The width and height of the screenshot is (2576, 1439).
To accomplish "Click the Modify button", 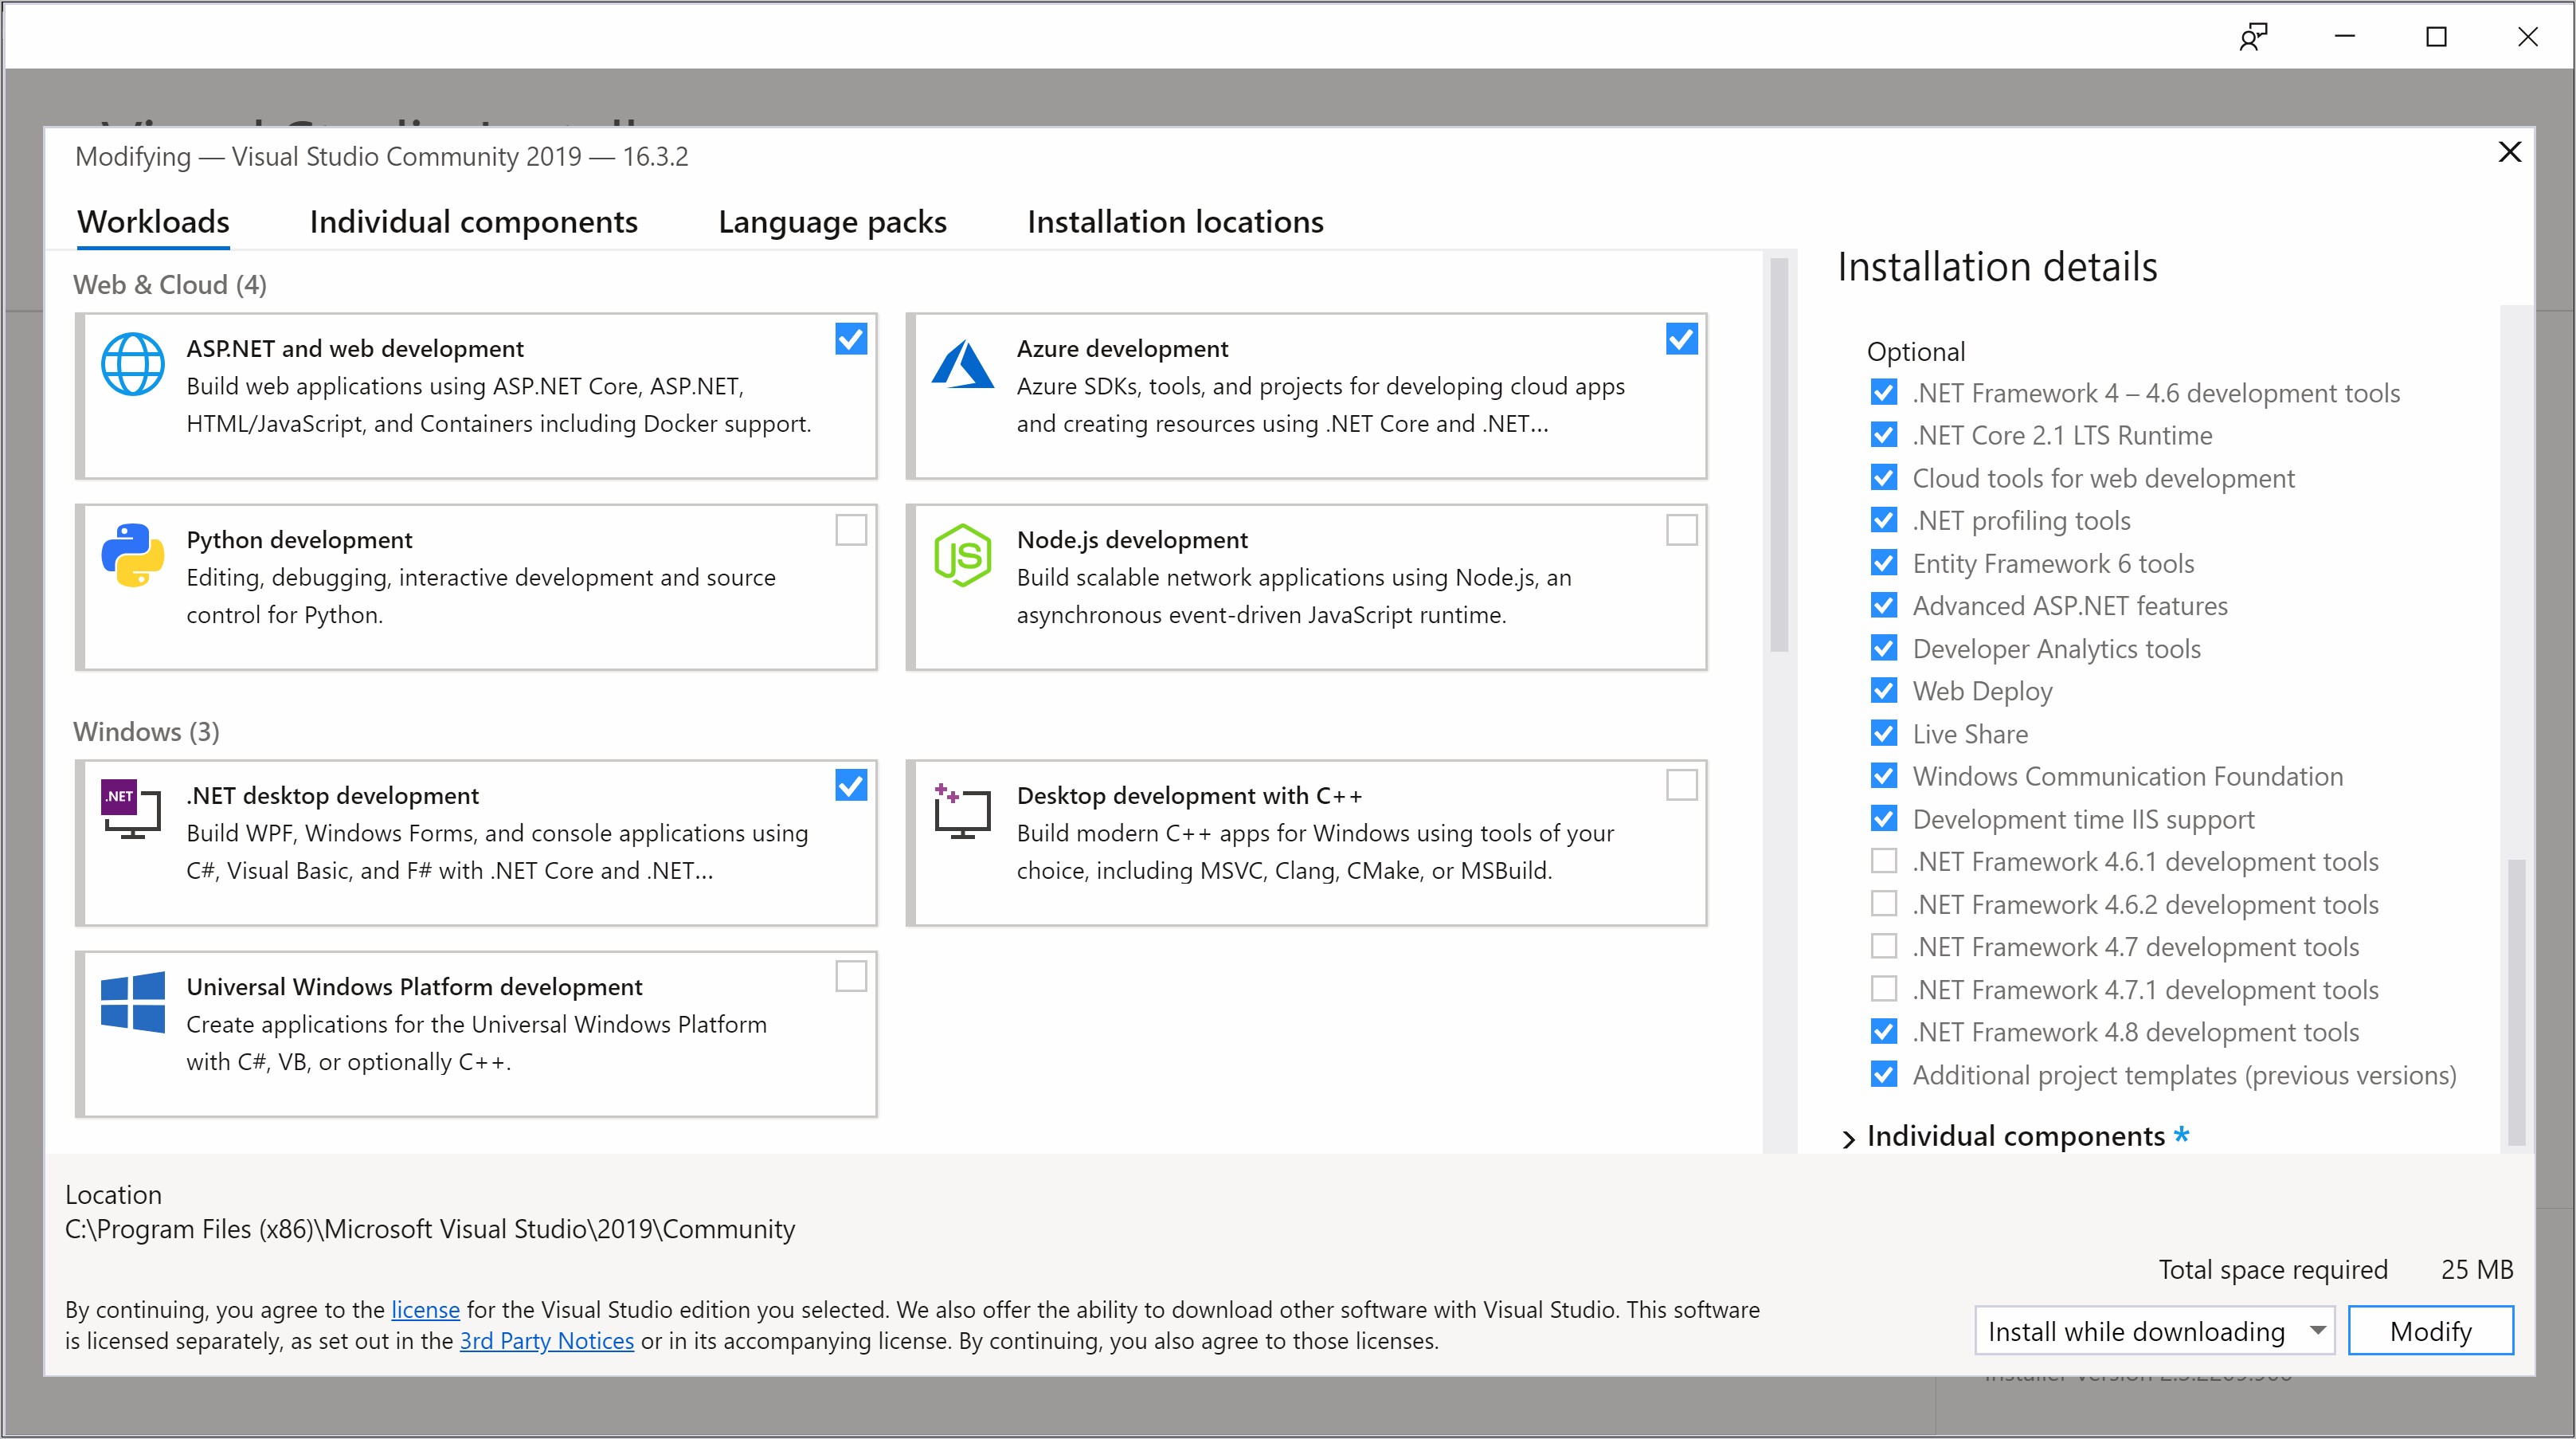I will (x=2433, y=1331).
